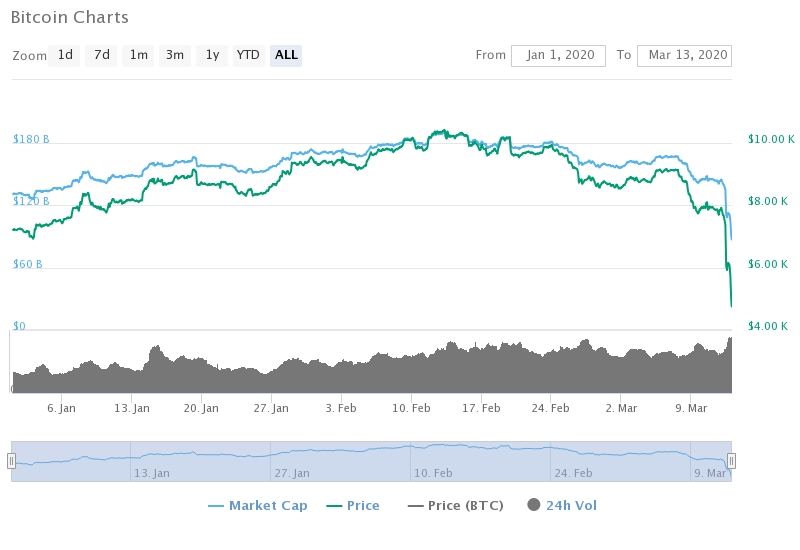Viewport: 800px width, 550px height.
Task: Choose the 1y zoom option
Action: 212,55
